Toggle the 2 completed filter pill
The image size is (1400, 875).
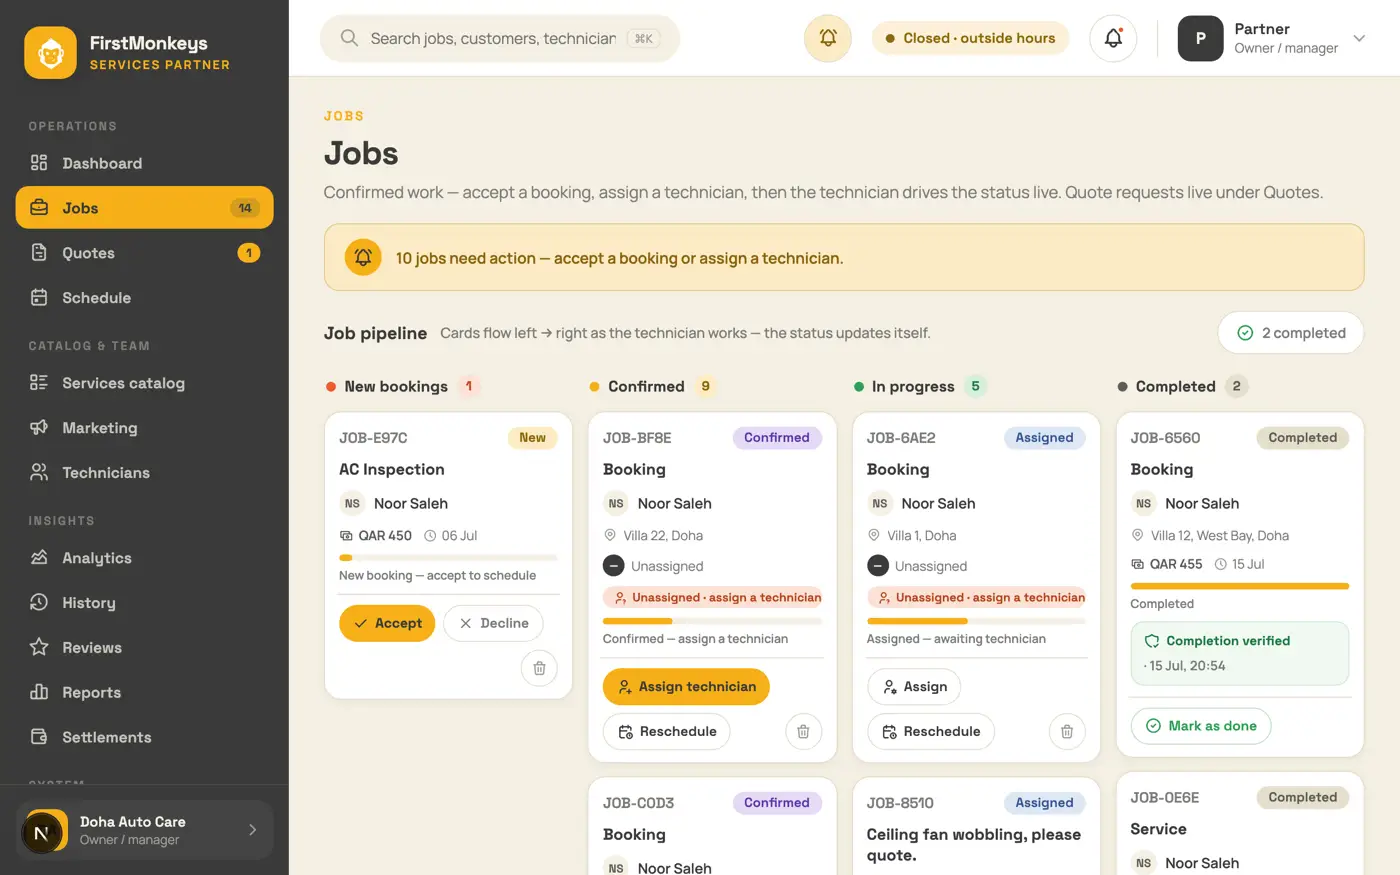click(x=1291, y=333)
